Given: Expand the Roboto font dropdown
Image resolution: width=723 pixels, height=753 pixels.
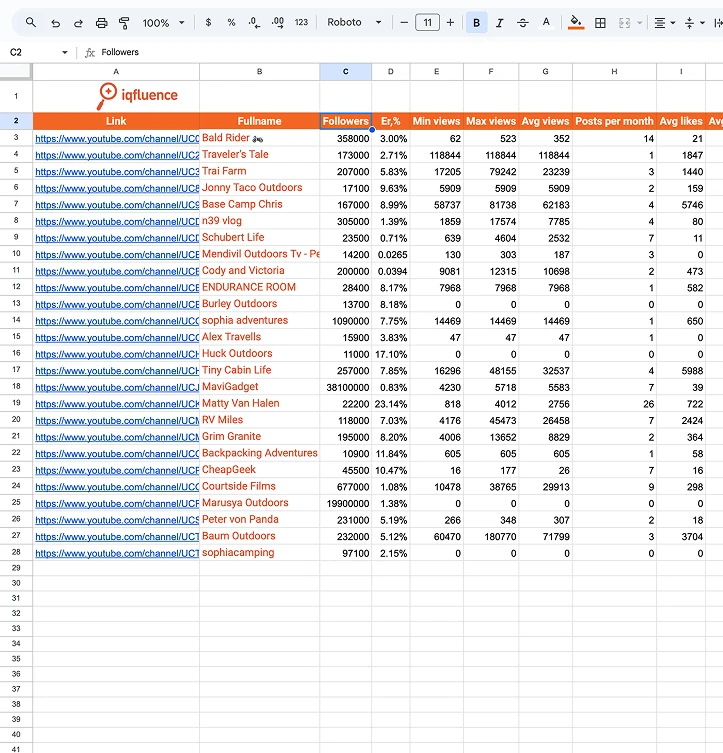Looking at the screenshot, I should 354,23.
